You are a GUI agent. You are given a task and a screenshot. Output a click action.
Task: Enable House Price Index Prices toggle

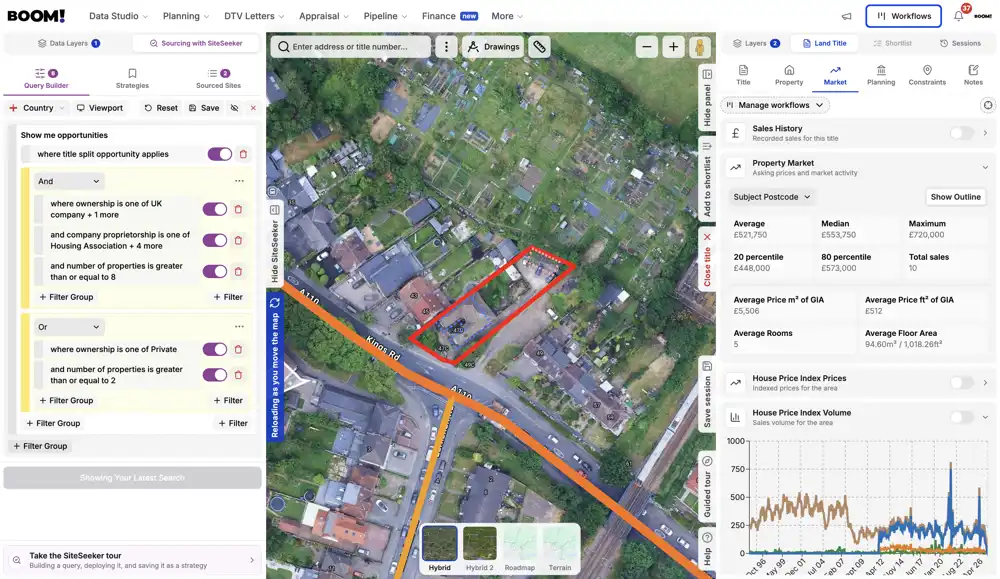[x=962, y=383]
